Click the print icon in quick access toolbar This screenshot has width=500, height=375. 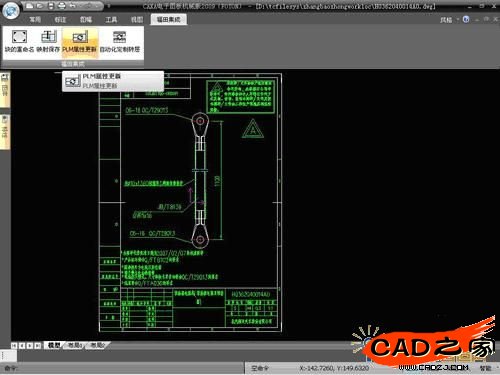[x=61, y=6]
